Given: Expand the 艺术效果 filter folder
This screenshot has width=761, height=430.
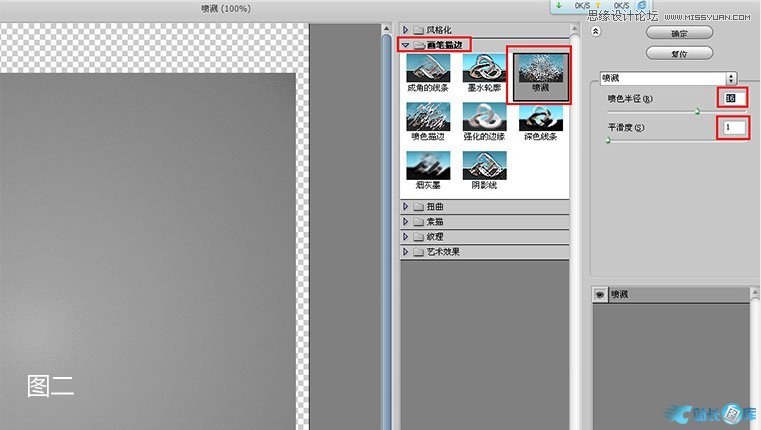Looking at the screenshot, I should tap(406, 252).
